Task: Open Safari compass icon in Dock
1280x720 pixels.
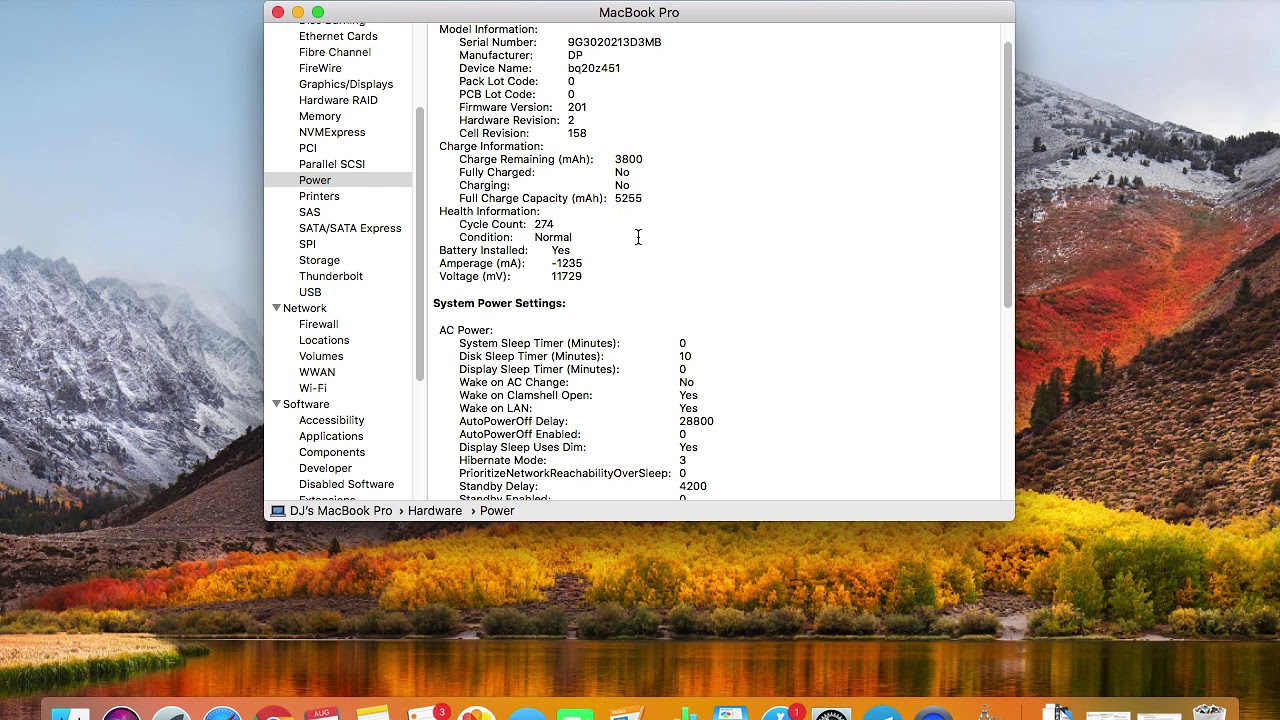Action: pyautogui.click(x=222, y=713)
